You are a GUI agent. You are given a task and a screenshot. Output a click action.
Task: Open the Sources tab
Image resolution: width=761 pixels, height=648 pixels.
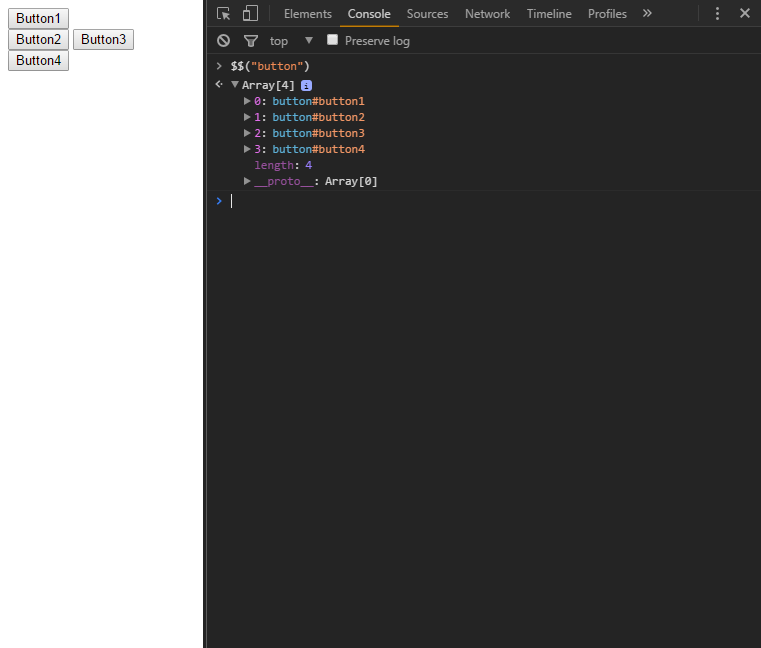[x=427, y=14]
